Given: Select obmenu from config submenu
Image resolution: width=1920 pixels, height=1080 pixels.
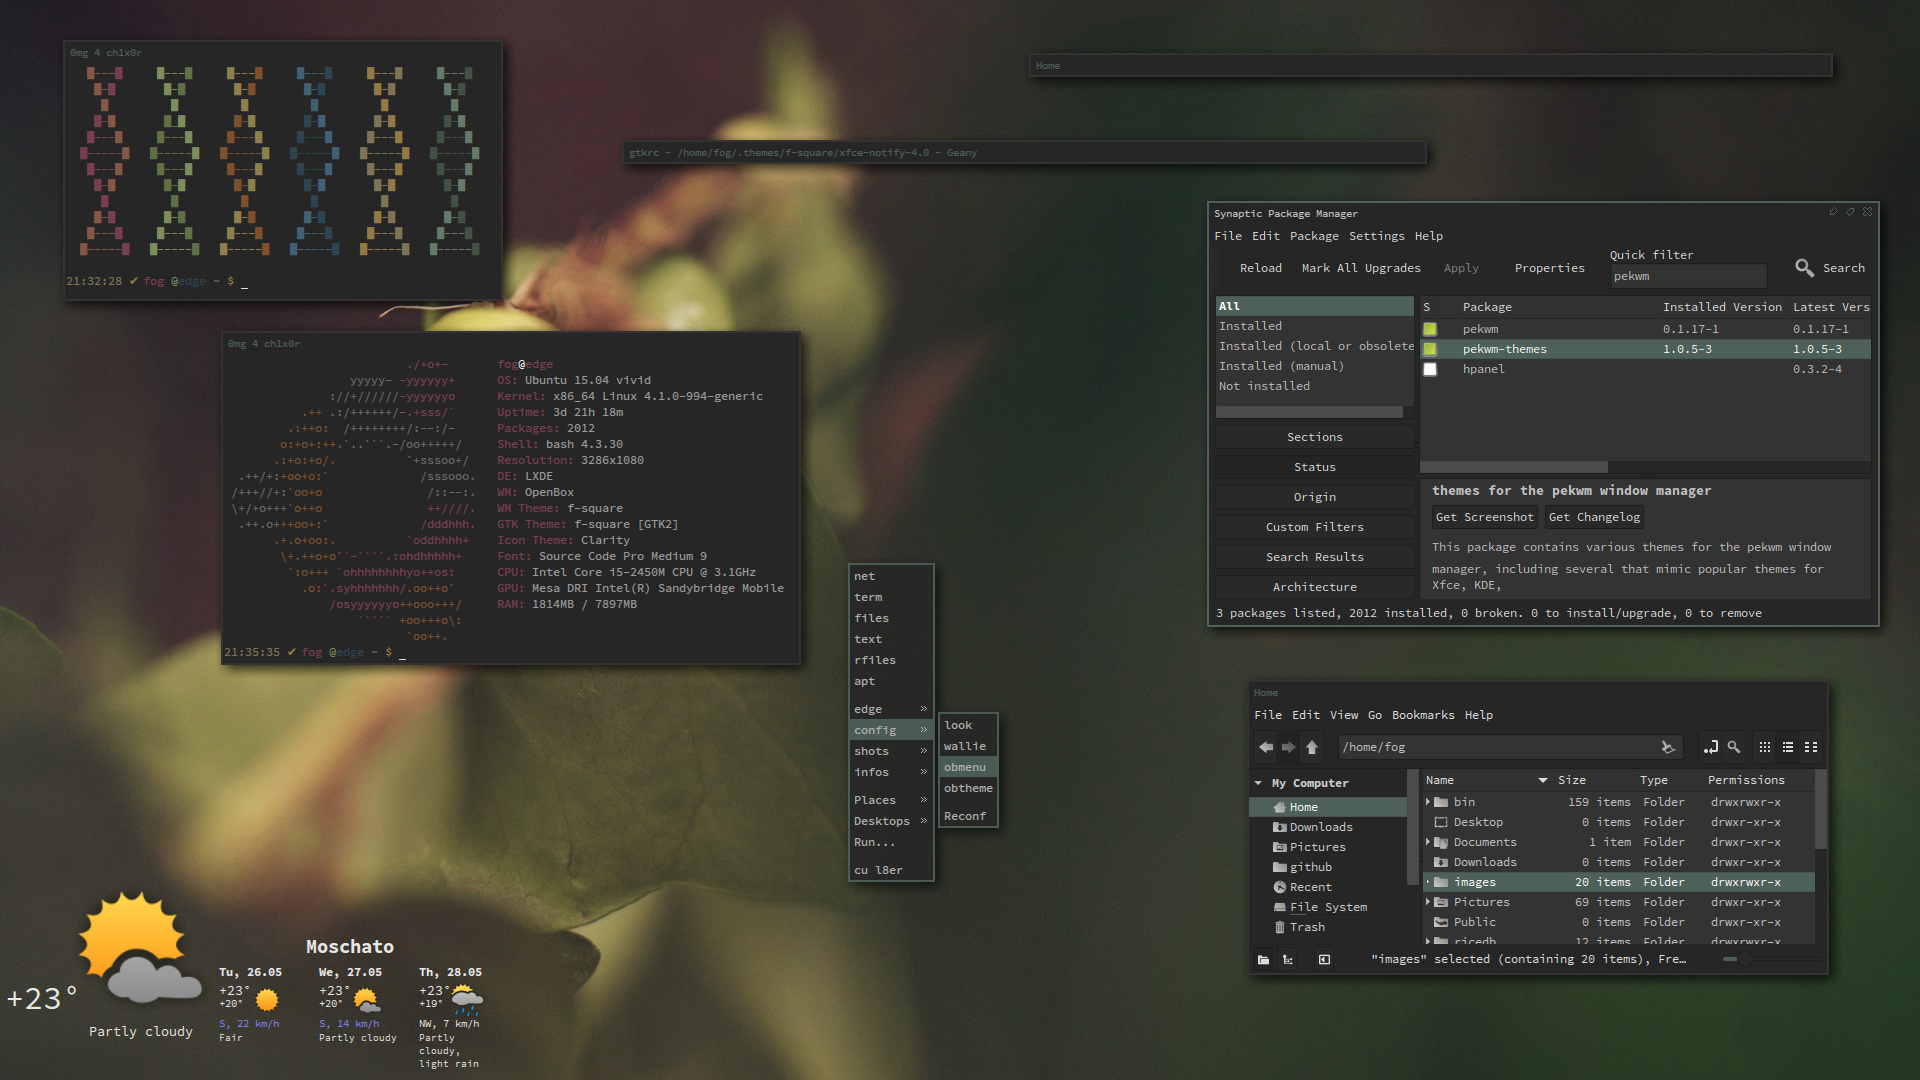Looking at the screenshot, I should coord(968,767).
